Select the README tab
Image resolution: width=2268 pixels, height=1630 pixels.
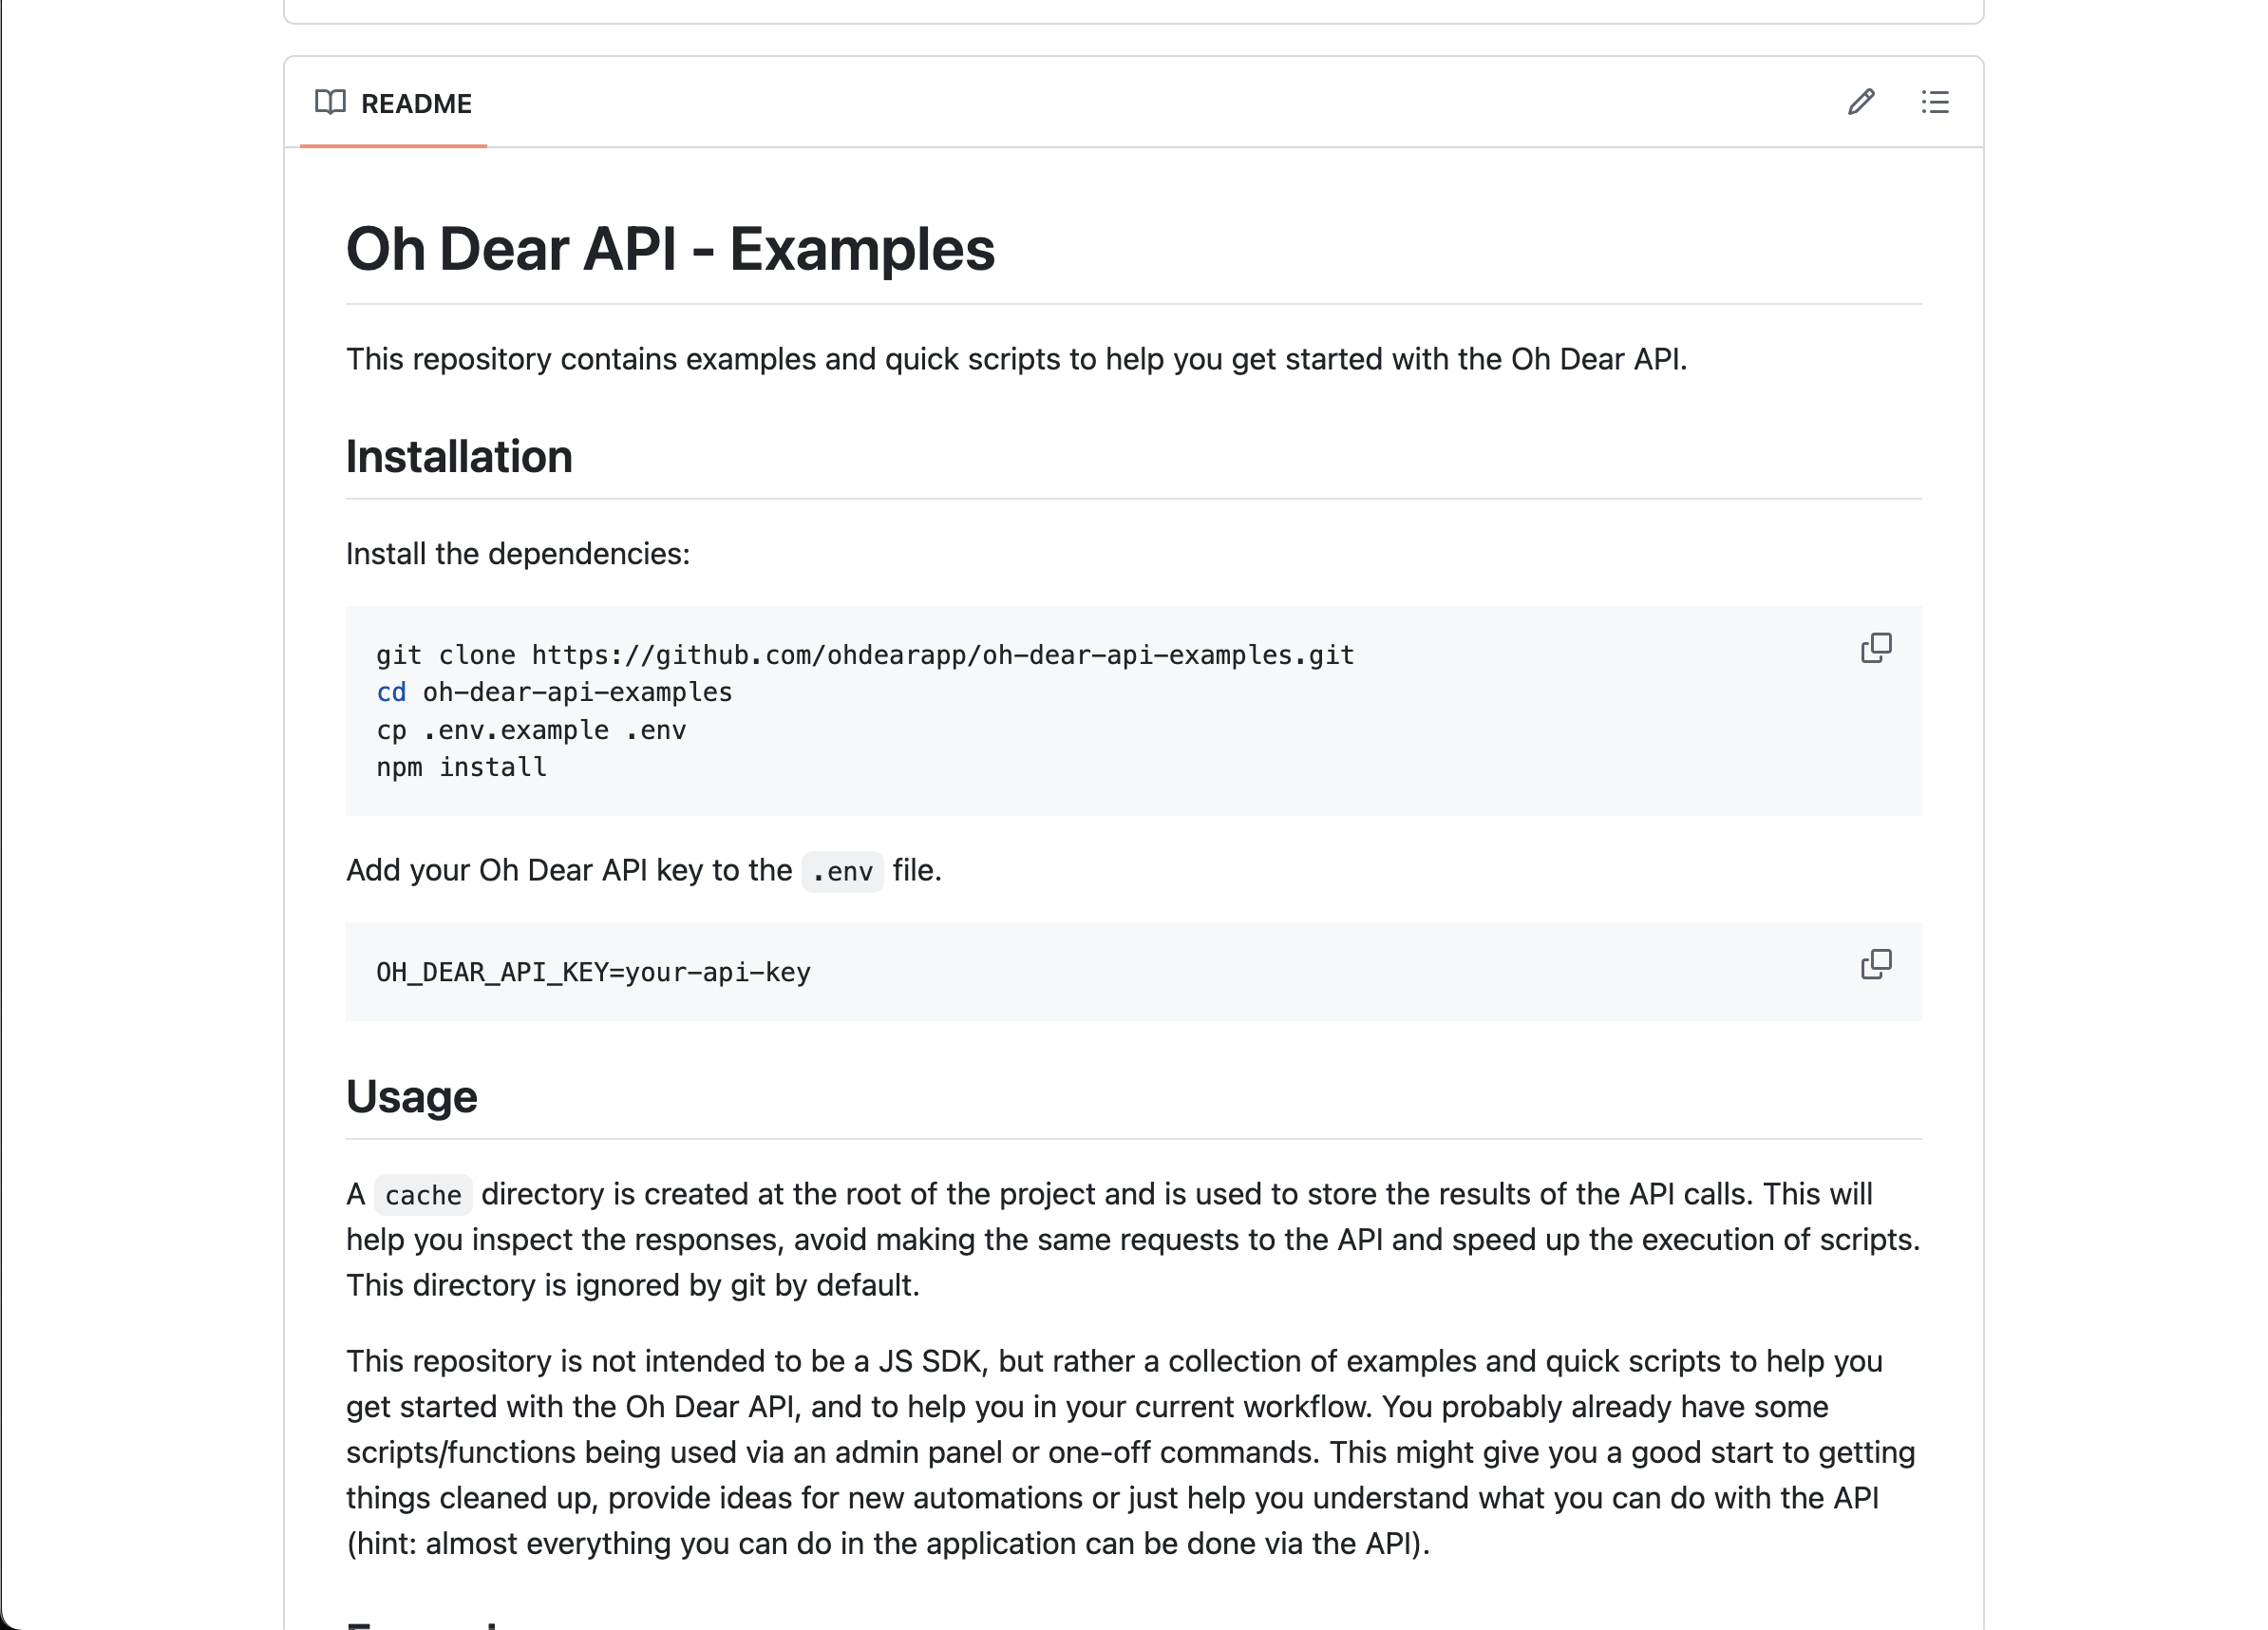393,103
